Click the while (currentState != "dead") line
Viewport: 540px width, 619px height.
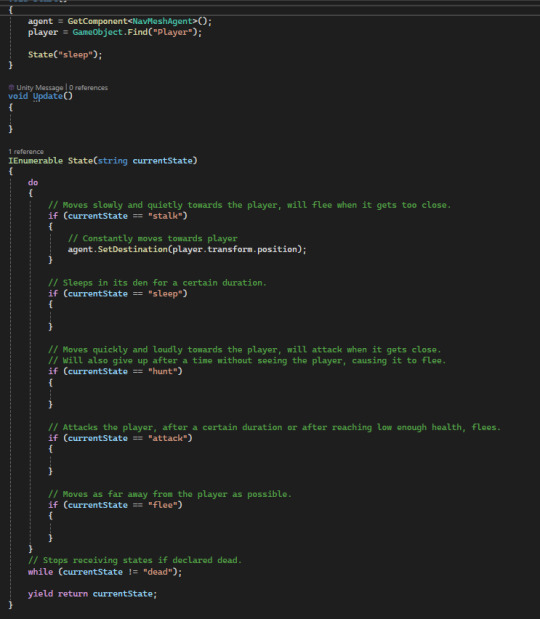point(105,572)
